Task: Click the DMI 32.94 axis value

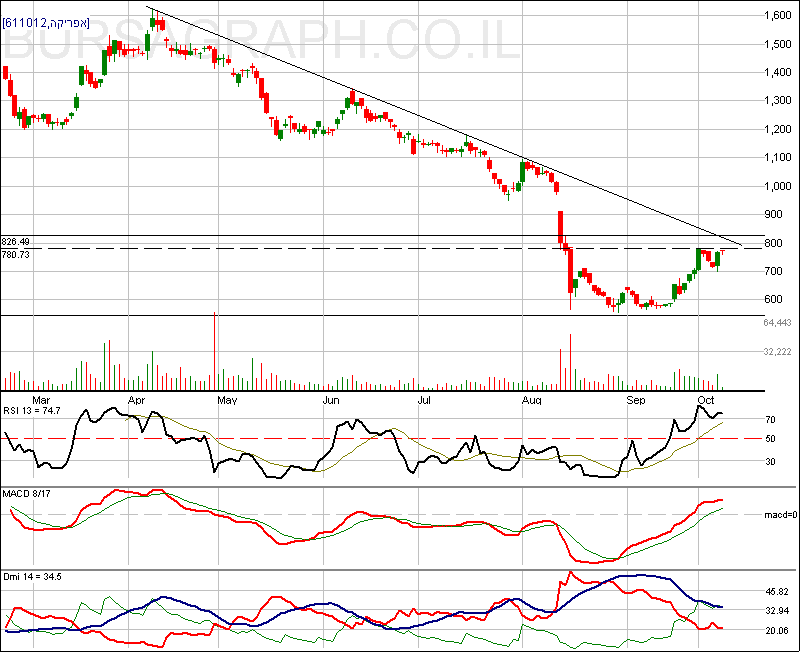Action: (777, 611)
